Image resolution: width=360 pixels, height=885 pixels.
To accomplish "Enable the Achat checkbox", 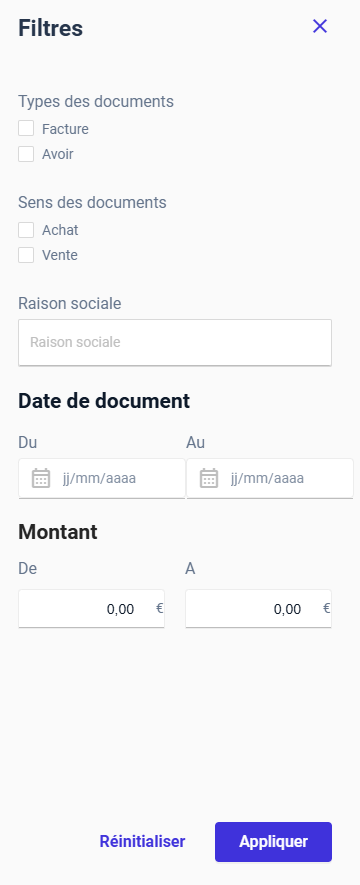I will coord(26,230).
